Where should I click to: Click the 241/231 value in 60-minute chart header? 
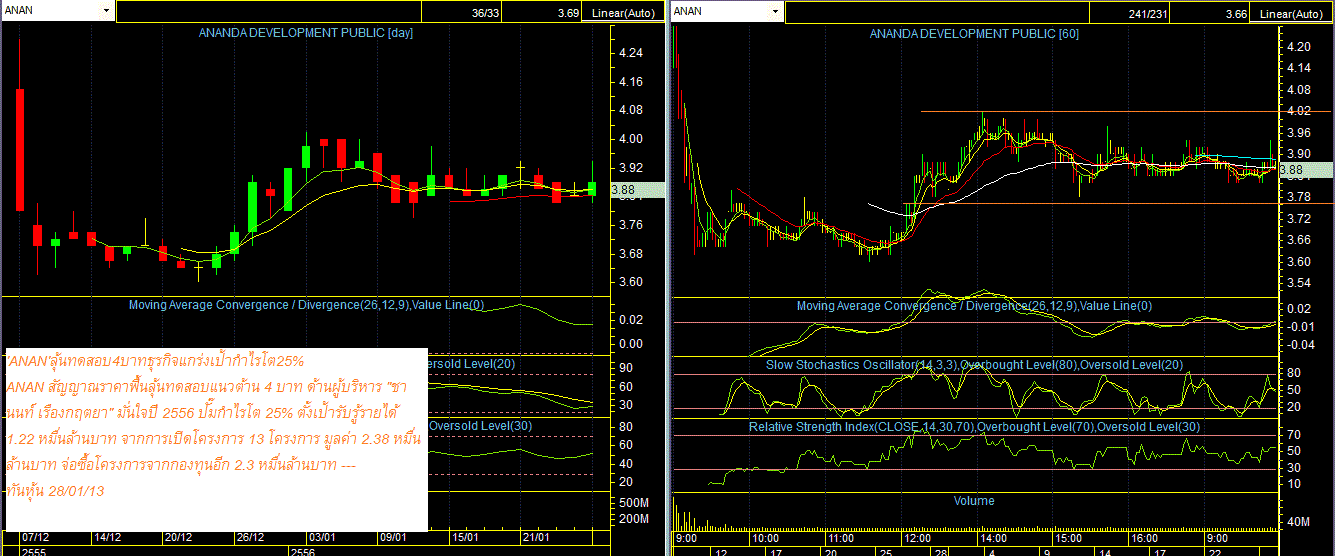pyautogui.click(x=1147, y=13)
